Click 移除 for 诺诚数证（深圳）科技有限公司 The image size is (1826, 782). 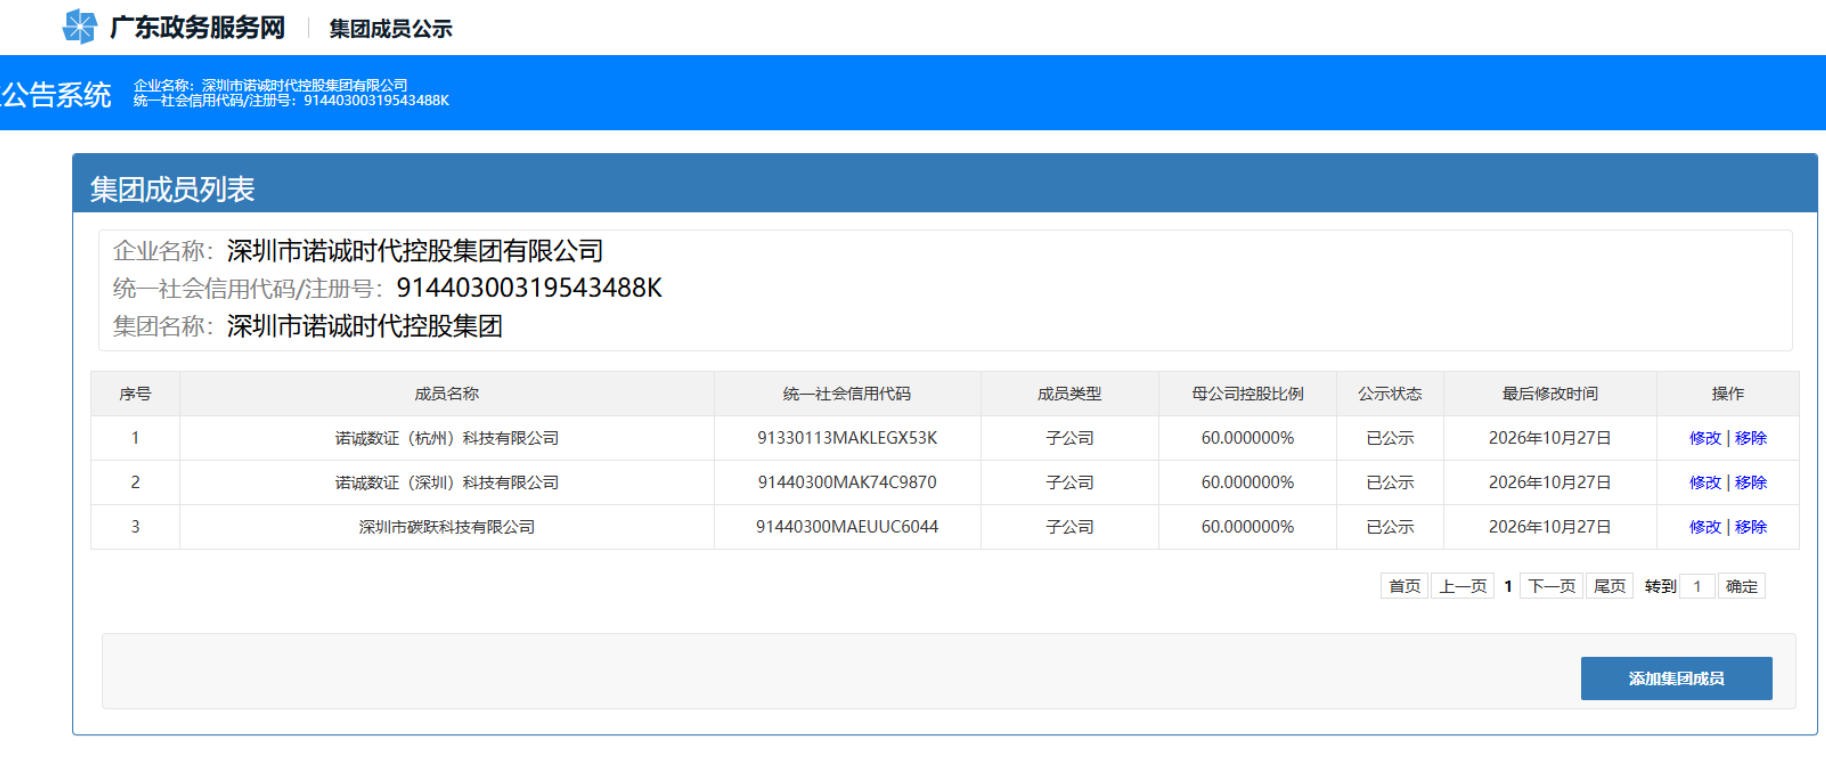pos(1751,482)
